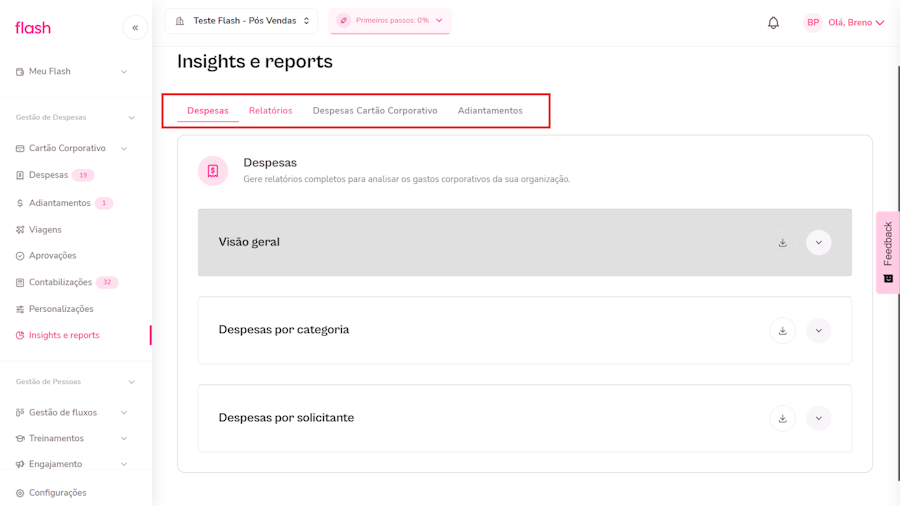Viewport: 900px width, 506px height.
Task: Click the Despesas por categoria title
Action: 284,330
